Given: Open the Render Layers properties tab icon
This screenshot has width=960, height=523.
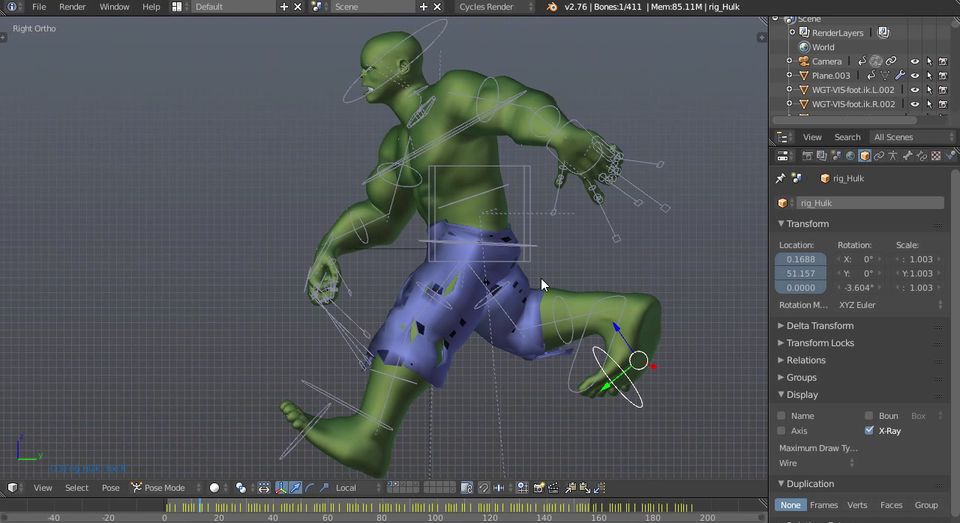Looking at the screenshot, I should point(822,156).
